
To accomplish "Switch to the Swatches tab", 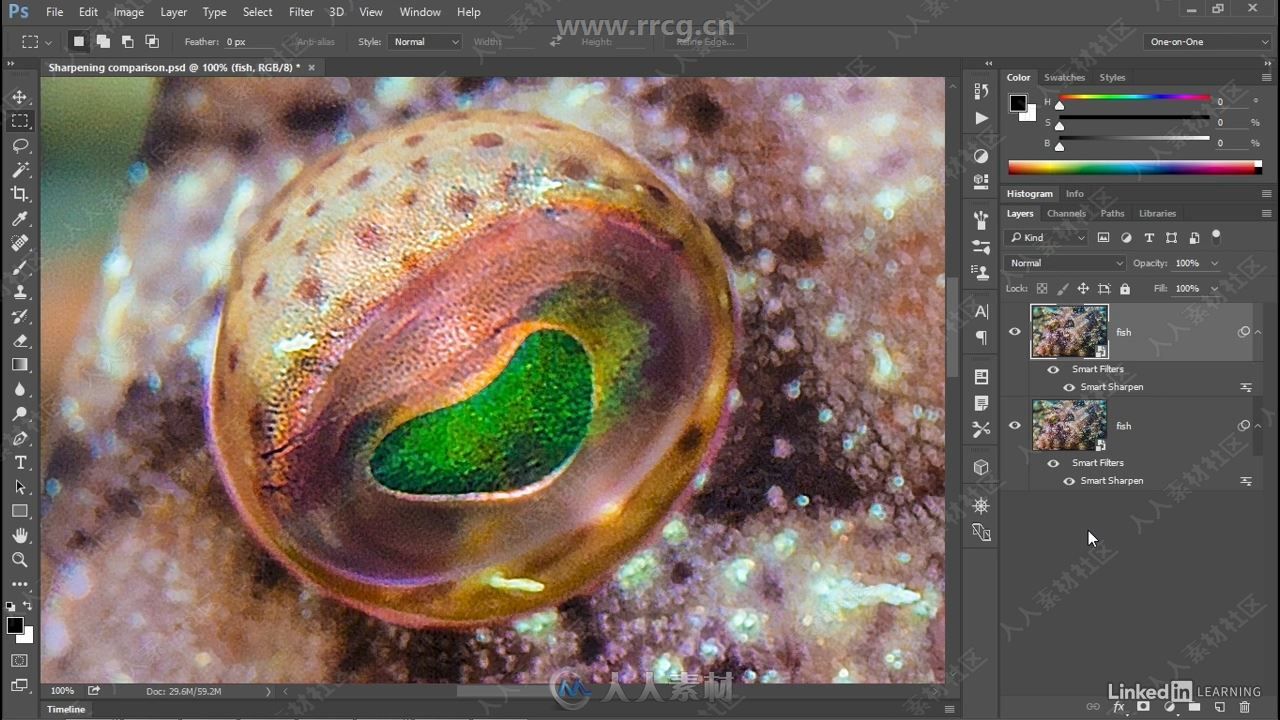I will (x=1064, y=77).
